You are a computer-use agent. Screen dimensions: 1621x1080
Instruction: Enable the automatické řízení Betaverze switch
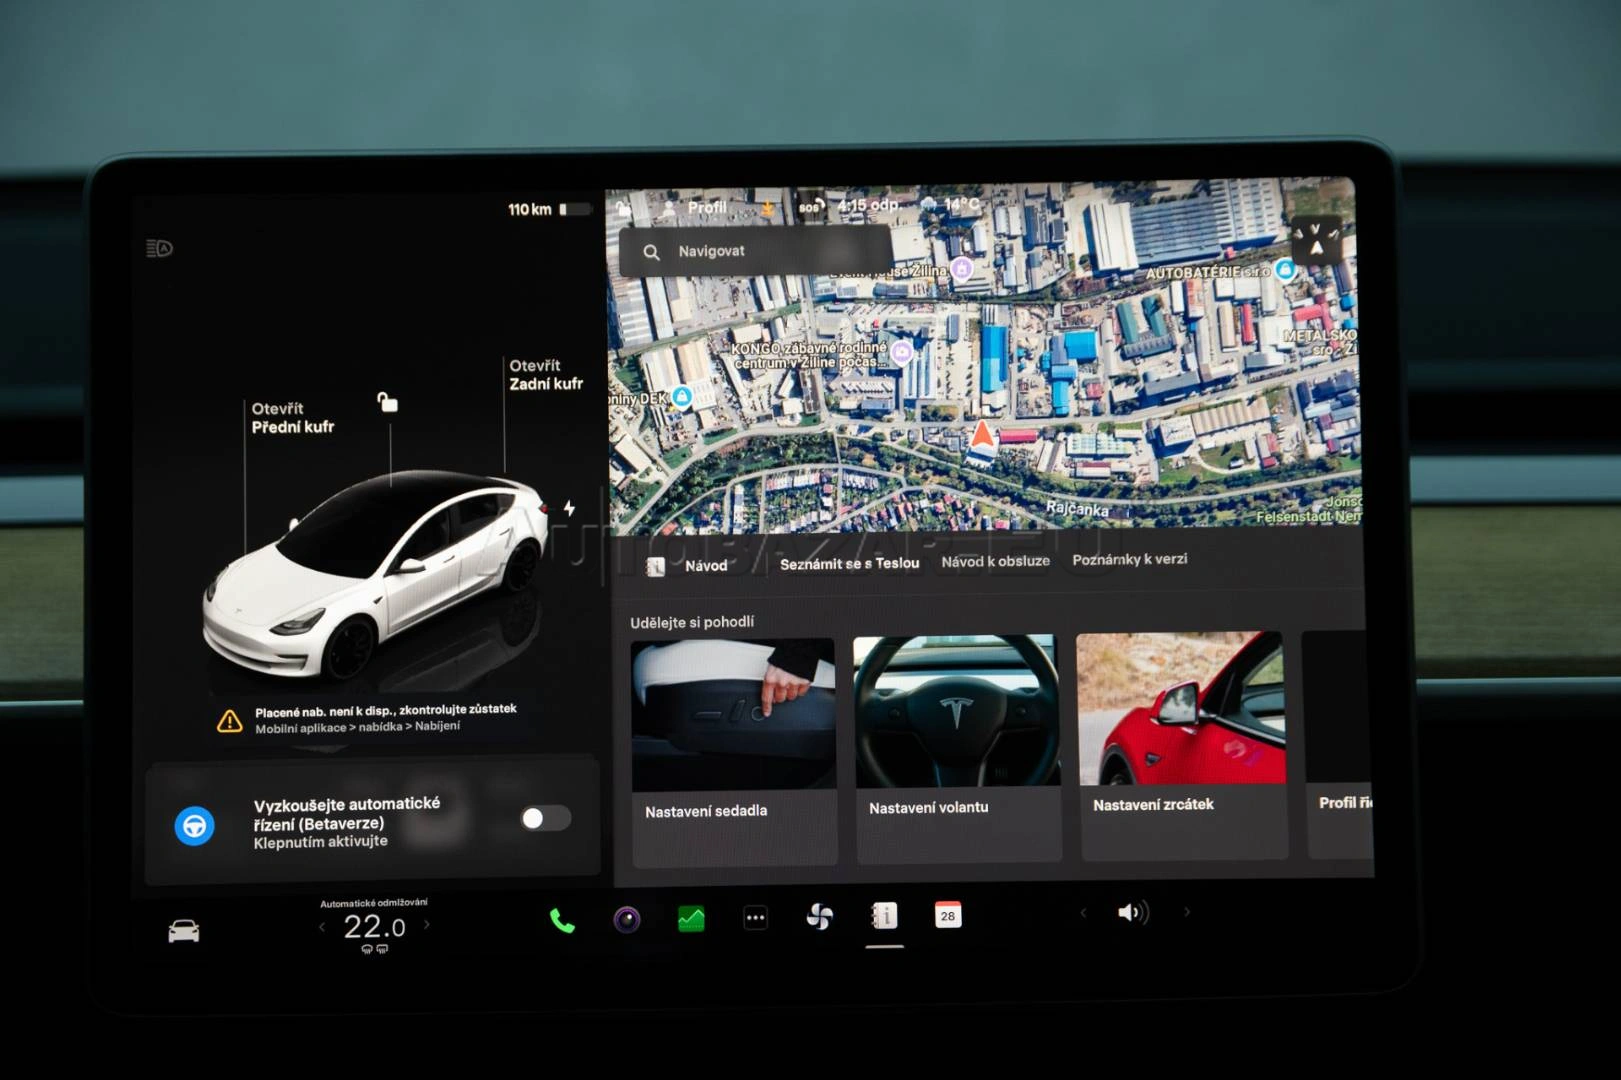(546, 818)
